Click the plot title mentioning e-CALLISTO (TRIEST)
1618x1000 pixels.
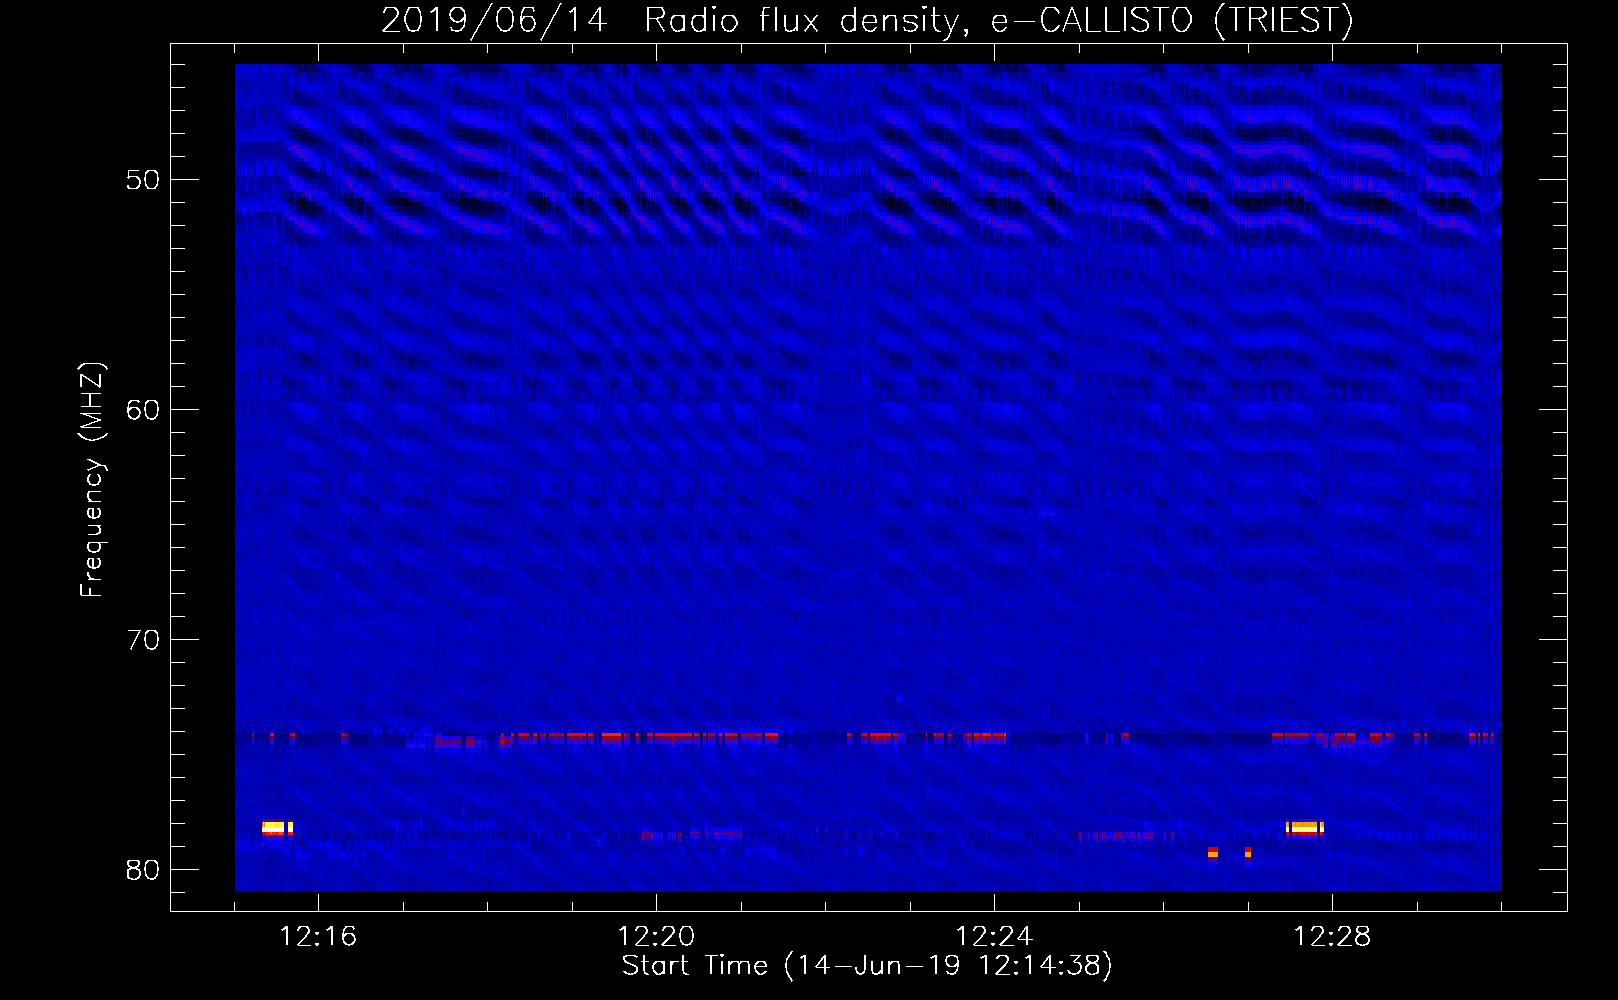(867, 20)
